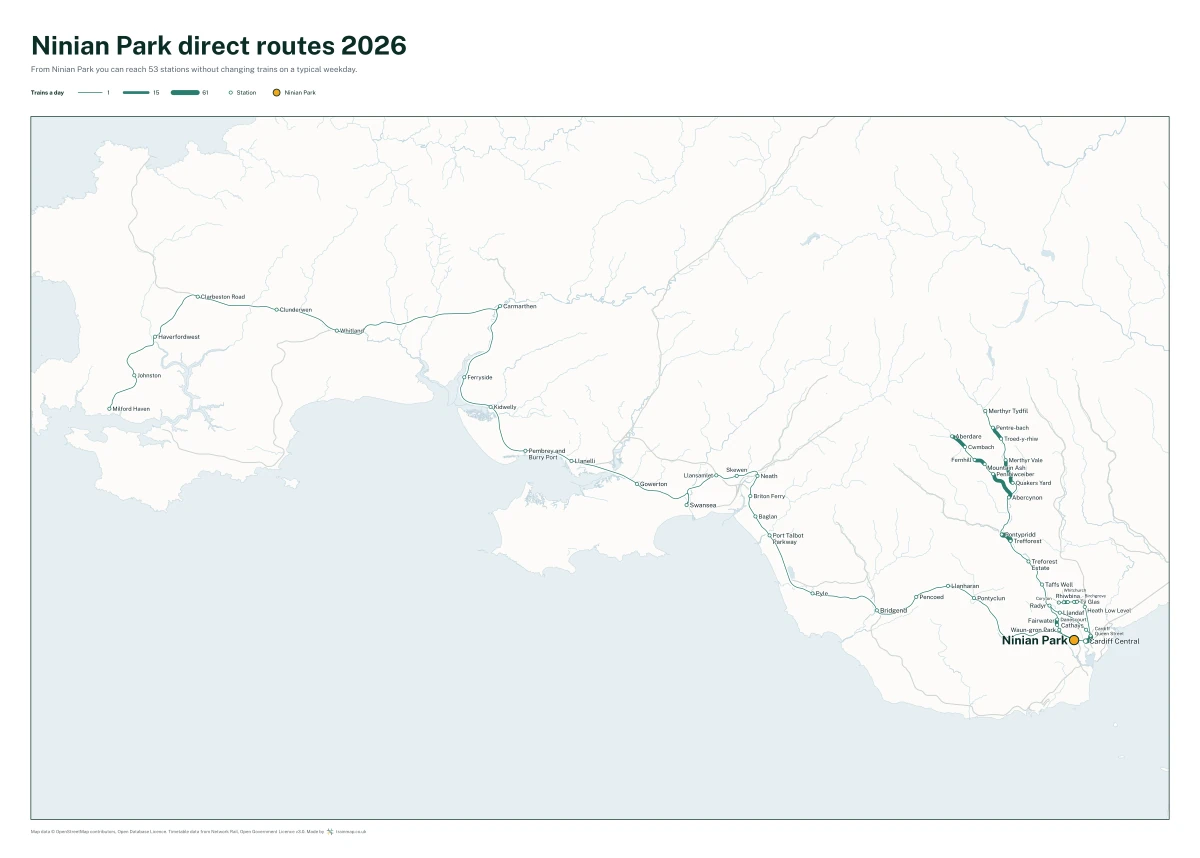The image size is (1200, 858).
Task: Click the large Ninian Park map label
Action: 1034,641
